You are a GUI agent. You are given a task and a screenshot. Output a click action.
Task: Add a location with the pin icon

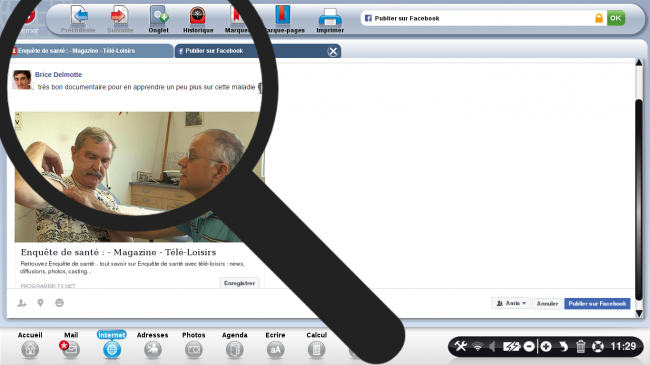(40, 303)
